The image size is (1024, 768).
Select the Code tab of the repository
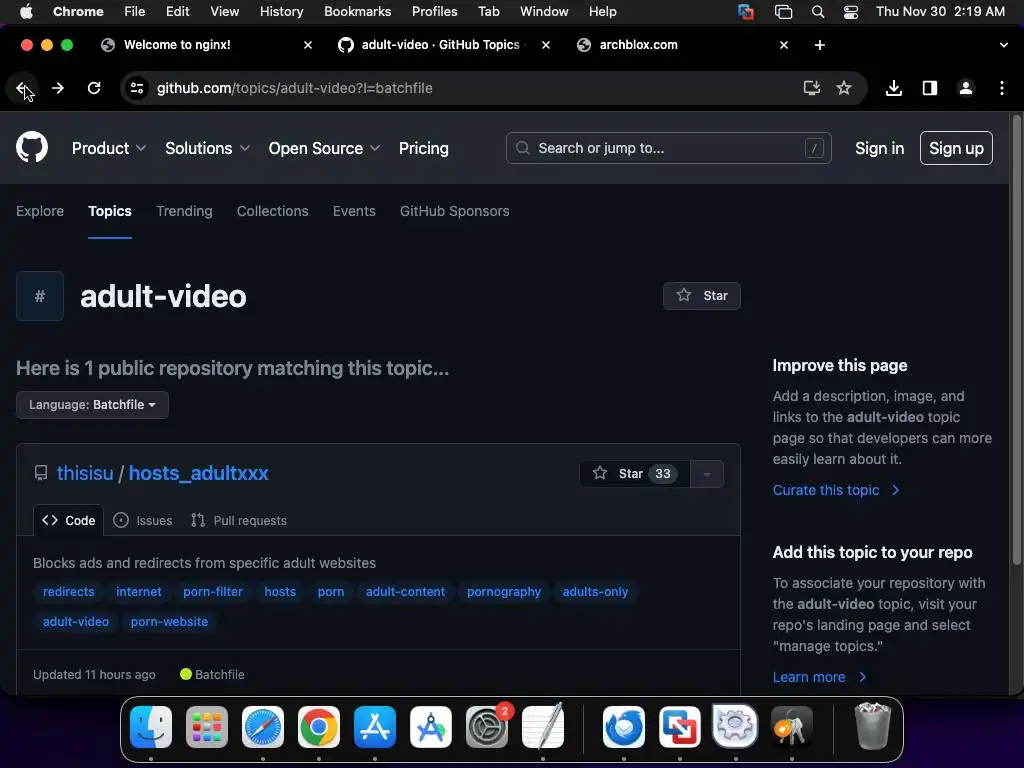[x=69, y=520]
